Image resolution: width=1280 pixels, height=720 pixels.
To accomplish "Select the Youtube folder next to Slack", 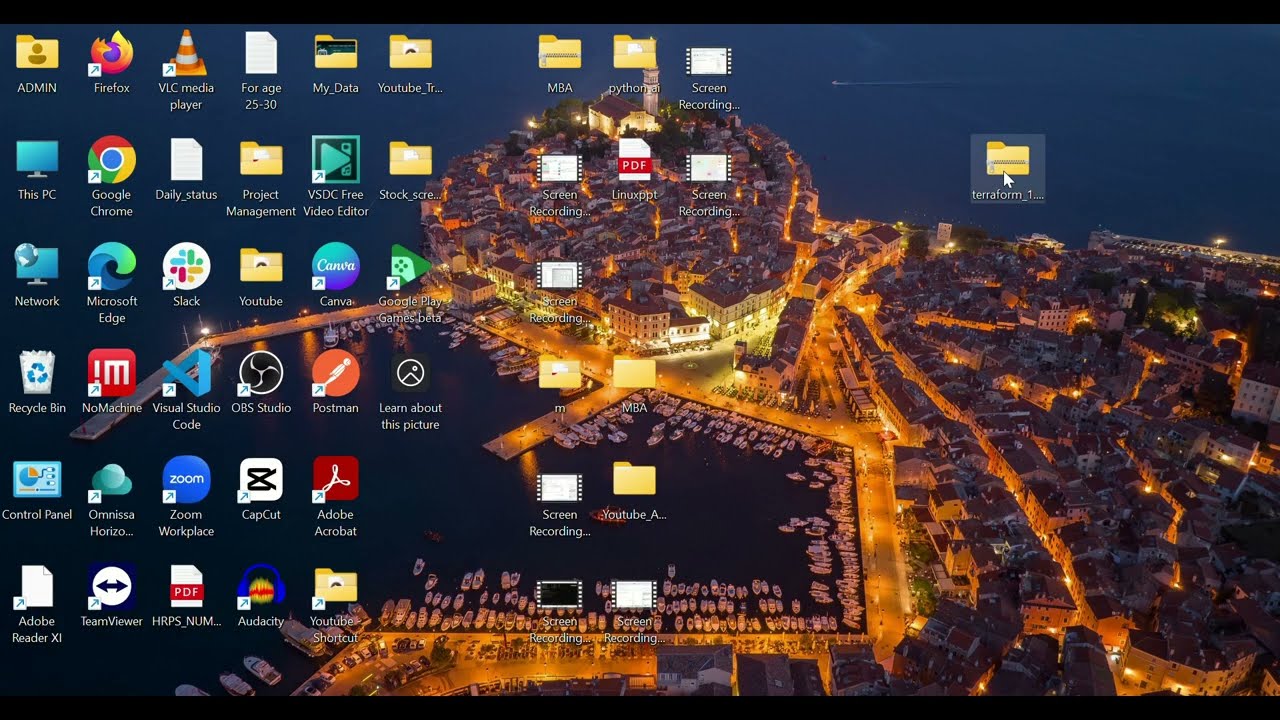I will point(261,276).
